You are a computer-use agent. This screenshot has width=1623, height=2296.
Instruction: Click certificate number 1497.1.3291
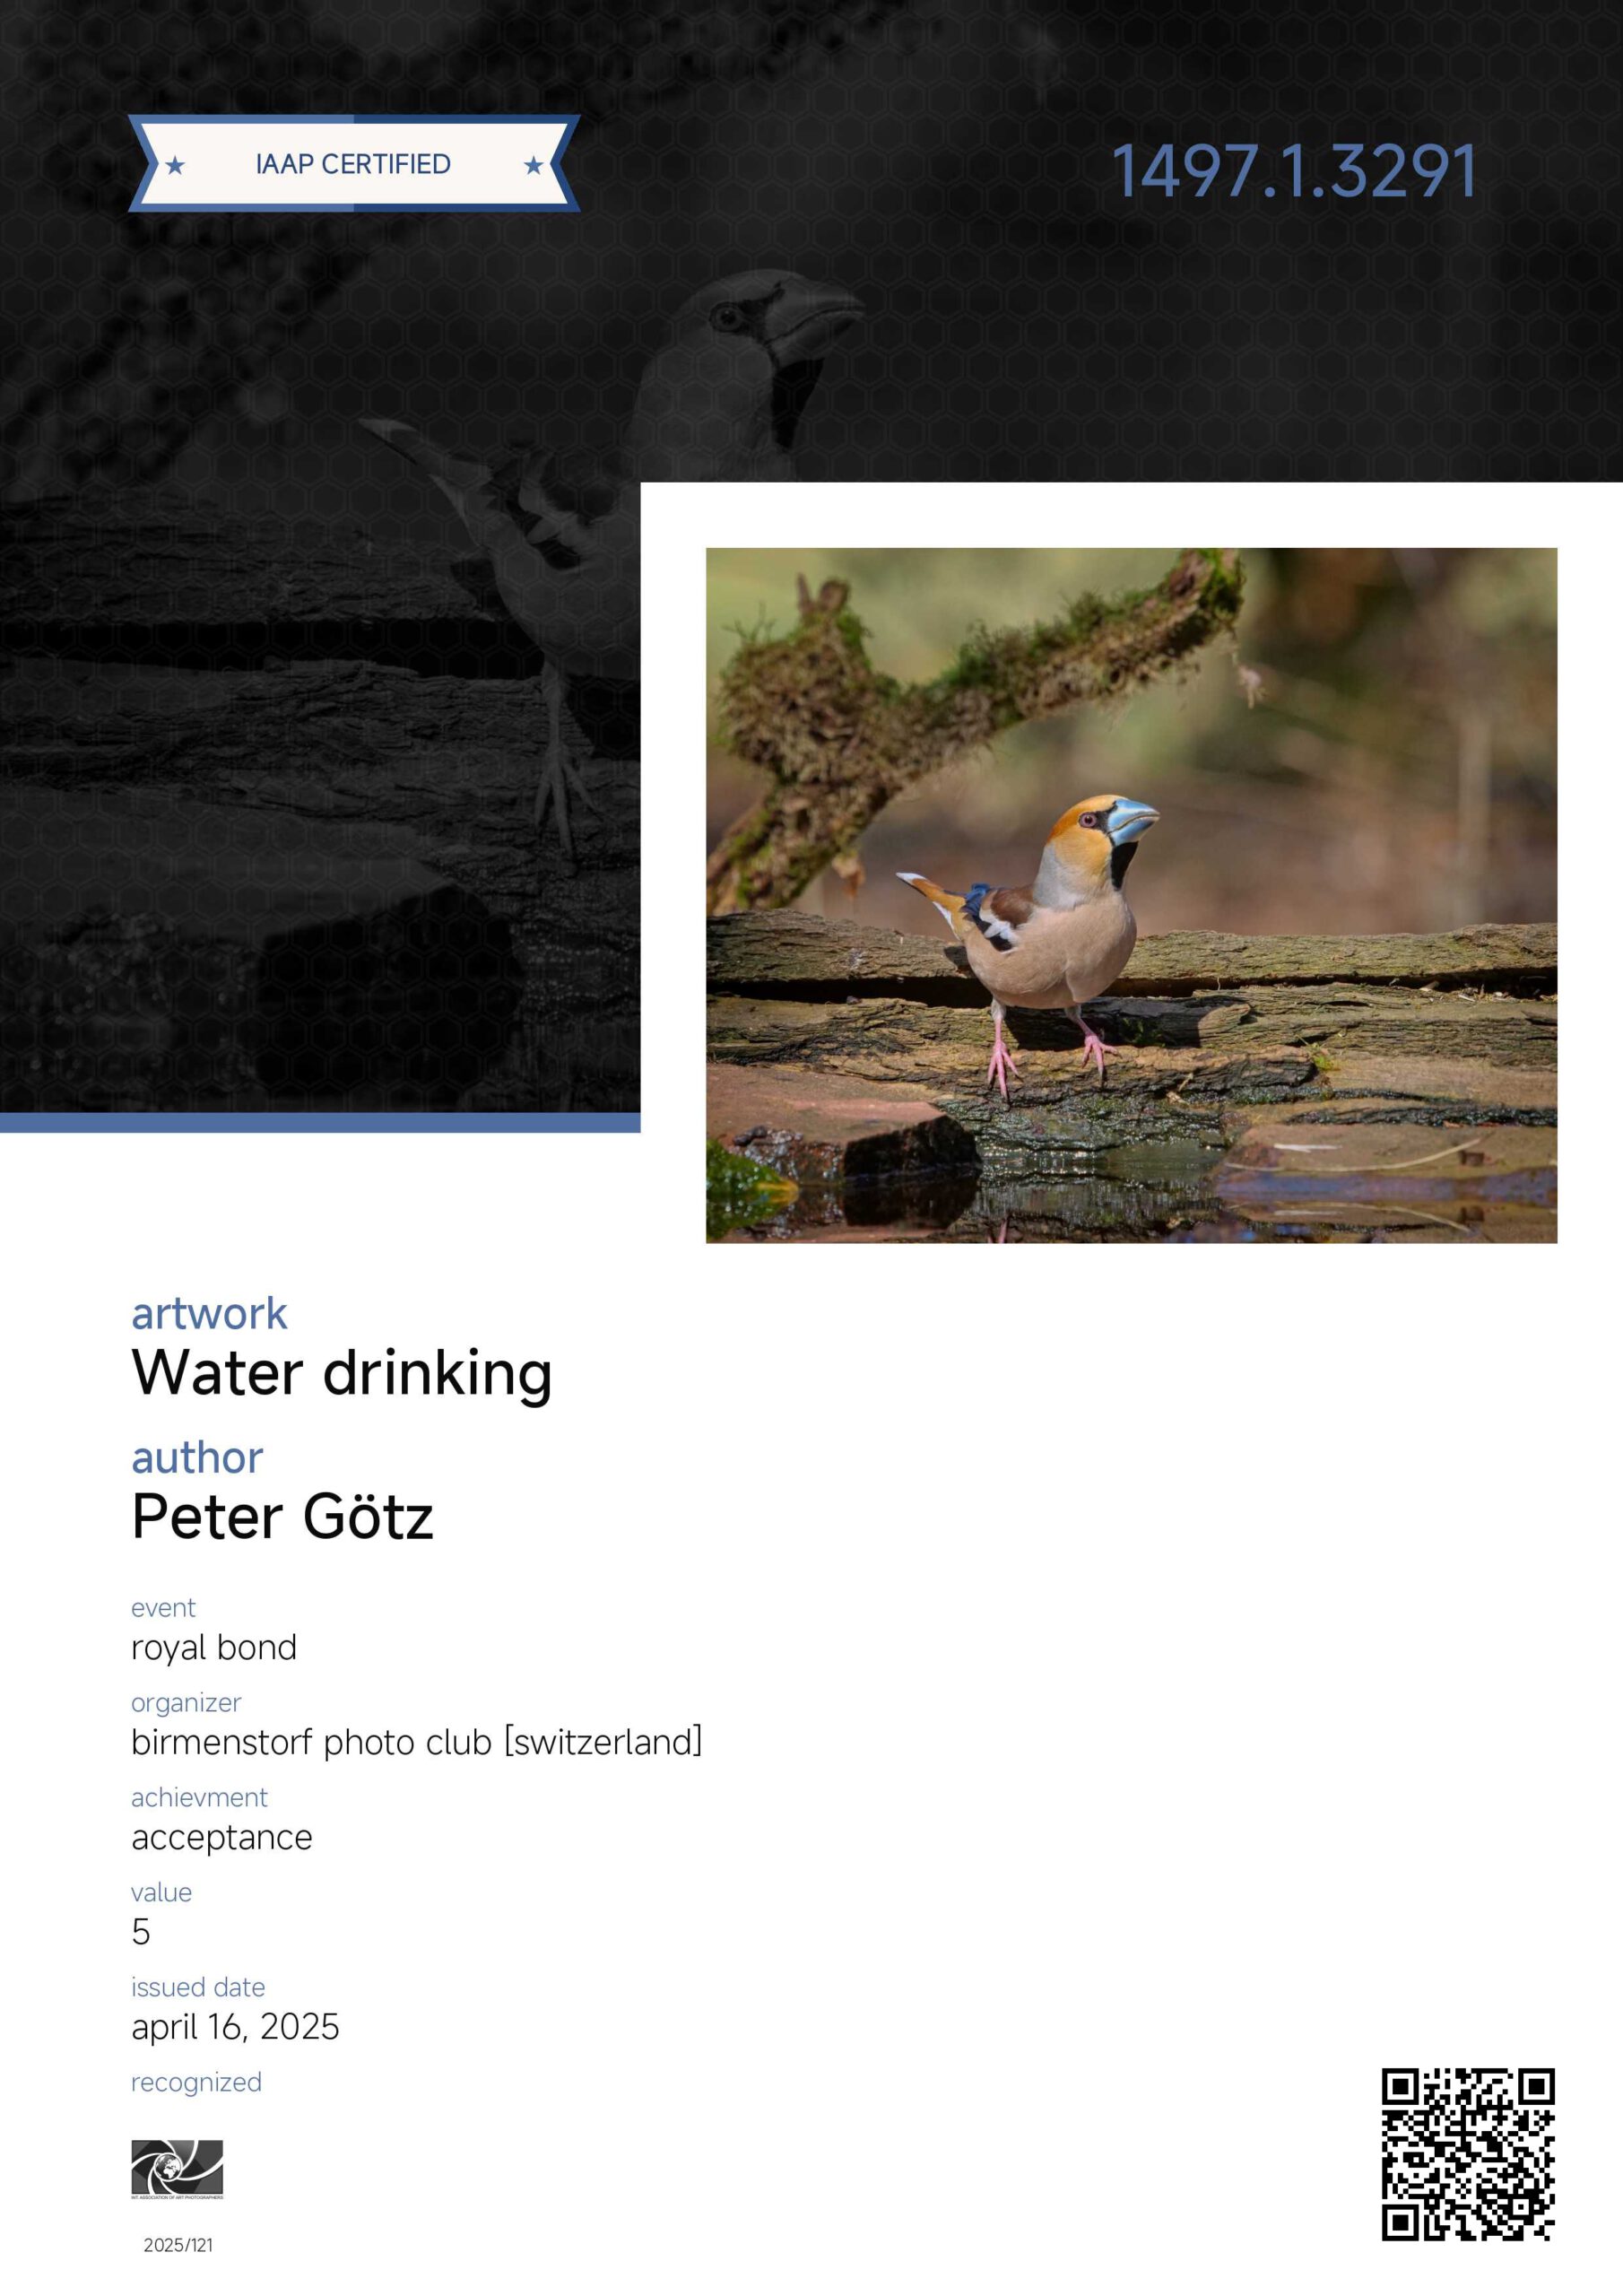pyautogui.click(x=1294, y=171)
